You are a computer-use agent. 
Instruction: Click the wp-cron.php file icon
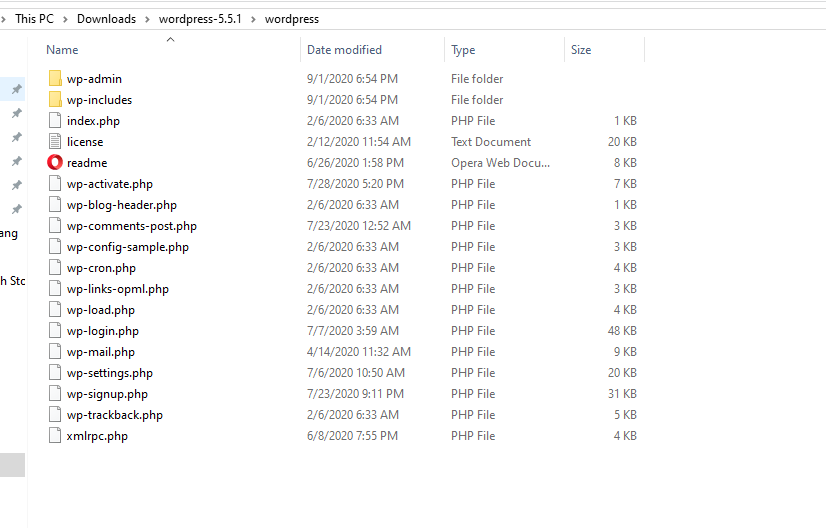coord(55,268)
